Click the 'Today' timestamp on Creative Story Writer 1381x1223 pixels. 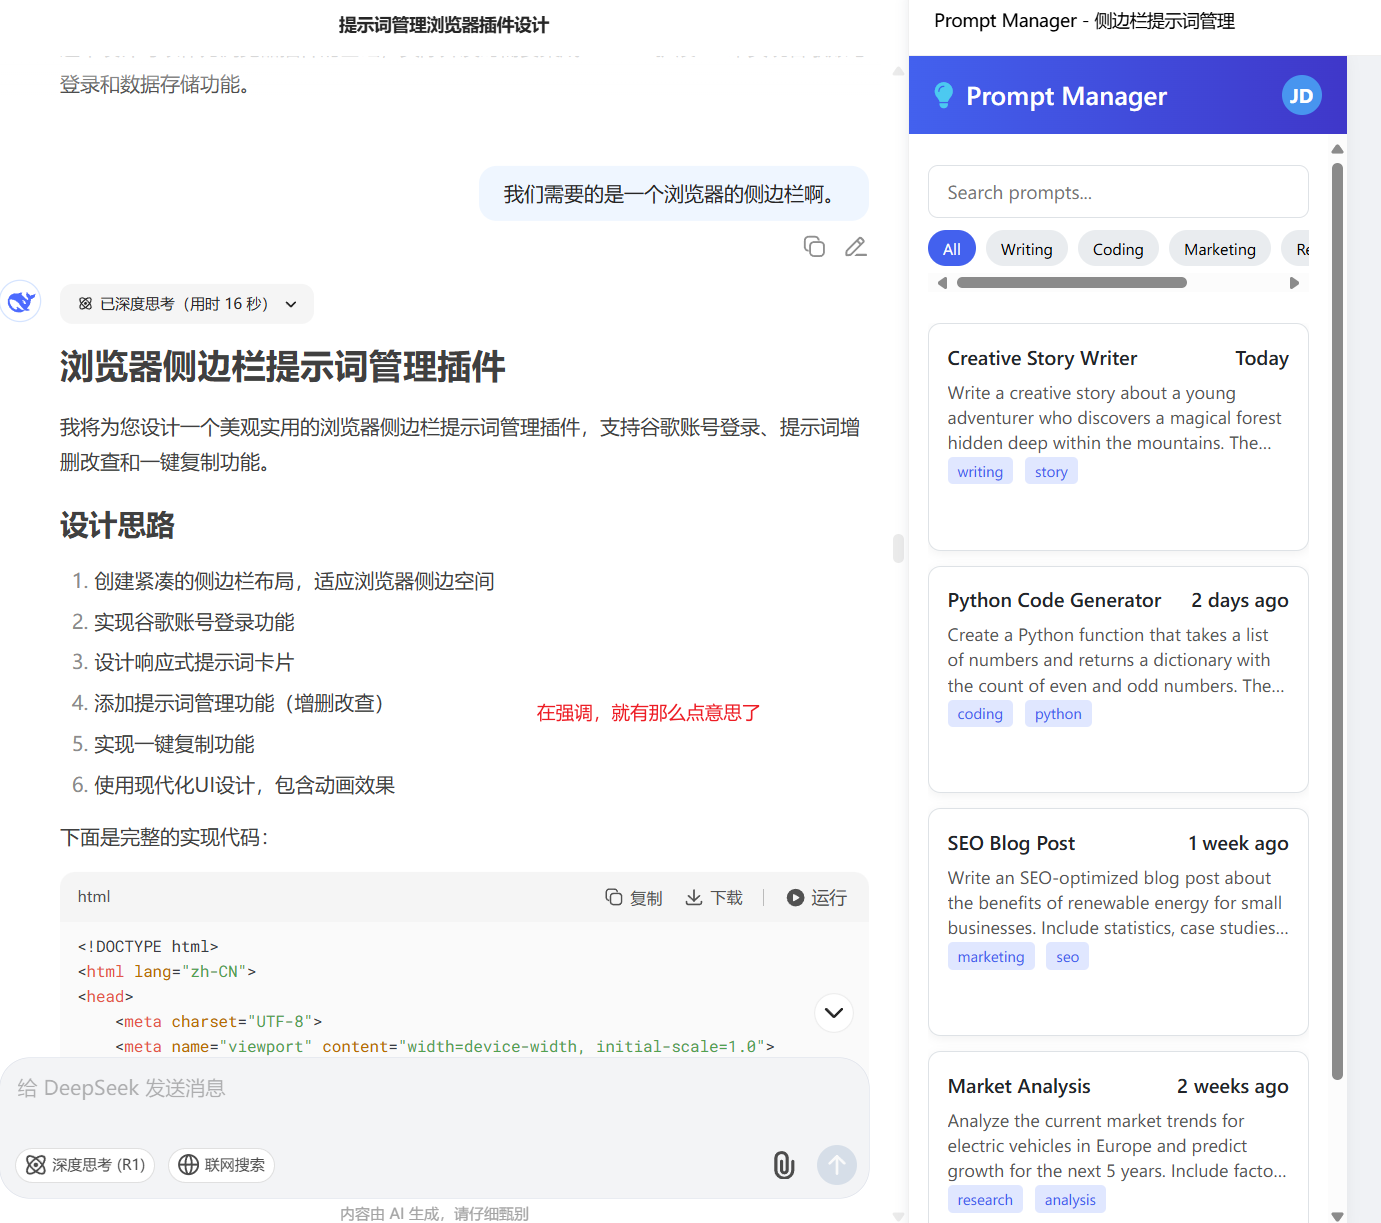coord(1262,358)
